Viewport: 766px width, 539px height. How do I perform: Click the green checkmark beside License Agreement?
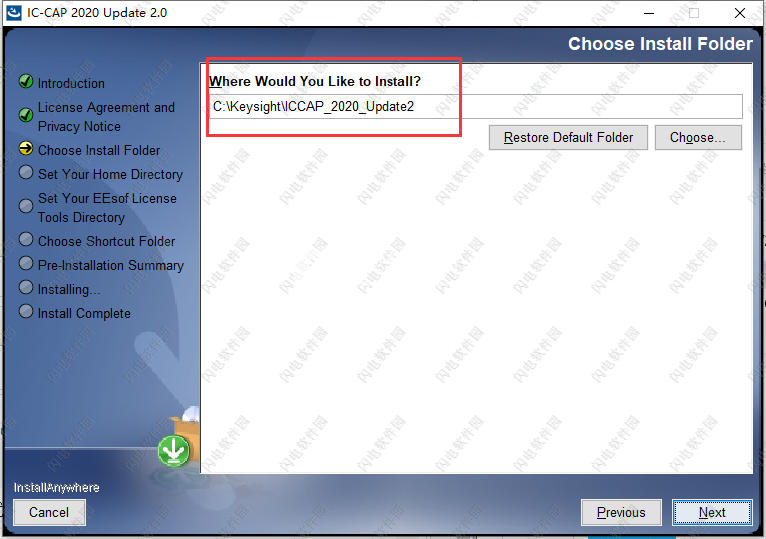point(26,115)
